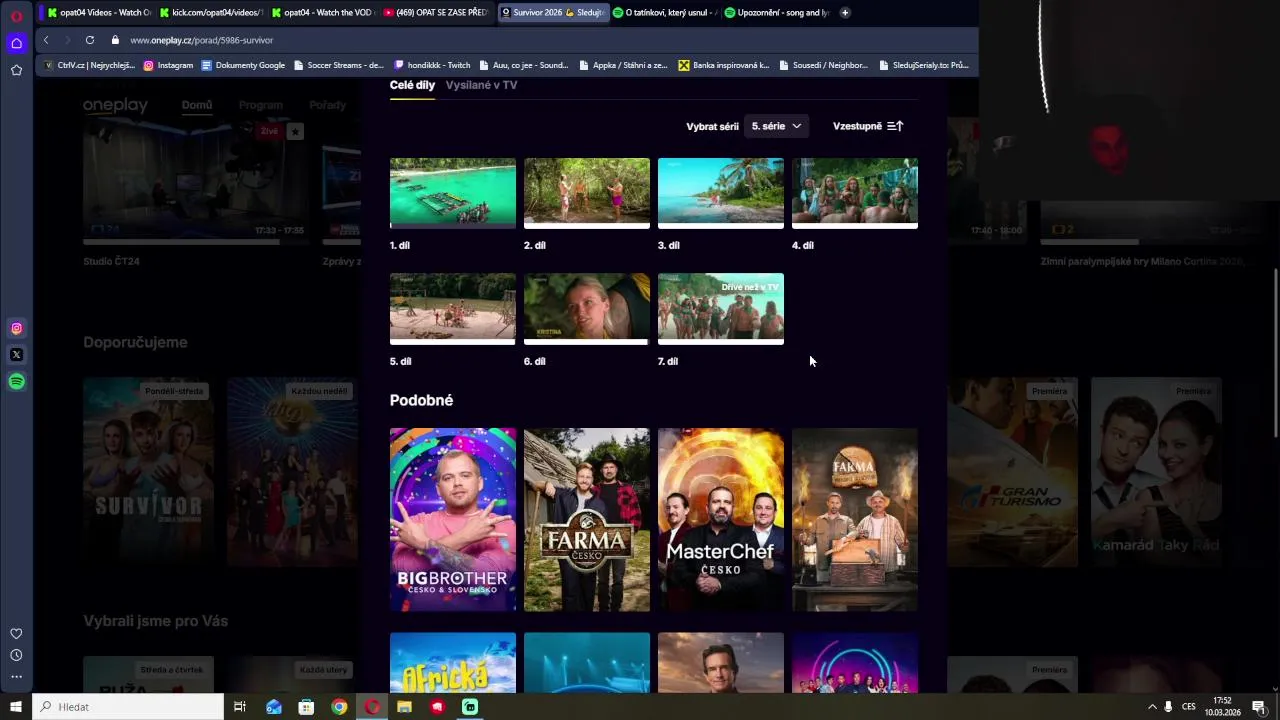The height and width of the screenshot is (720, 1280).
Task: Open red chat app in taskbar
Action: 437,707
